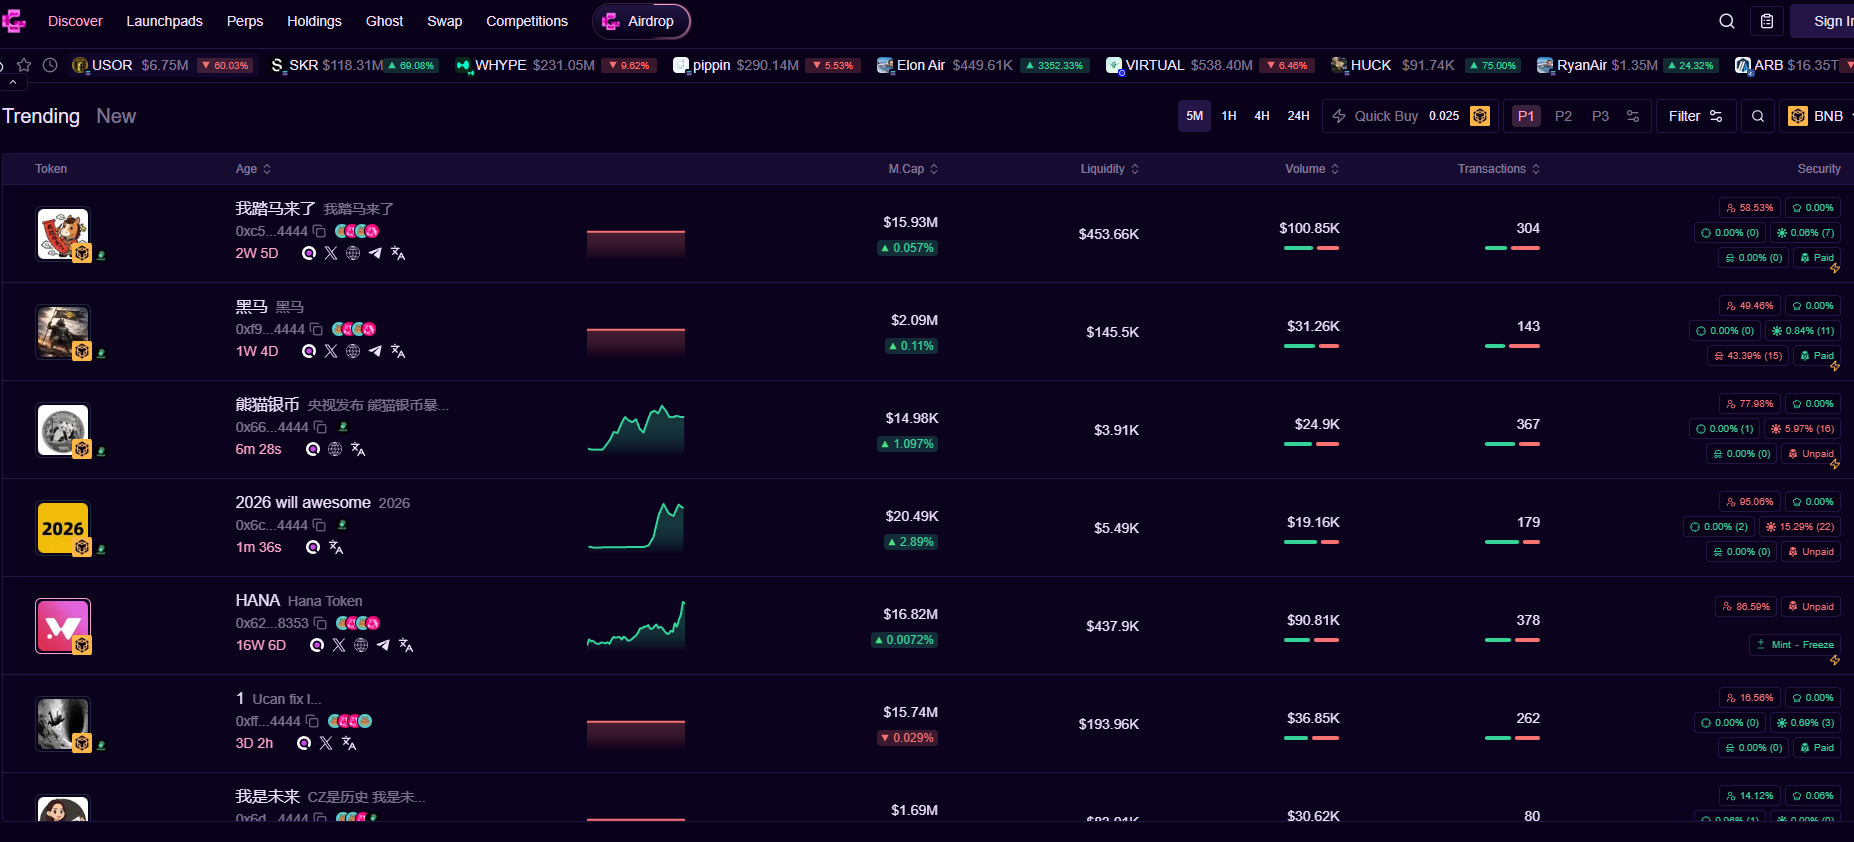Open Telegram link for HANA token
This screenshot has height=842, width=1854.
pyautogui.click(x=383, y=645)
